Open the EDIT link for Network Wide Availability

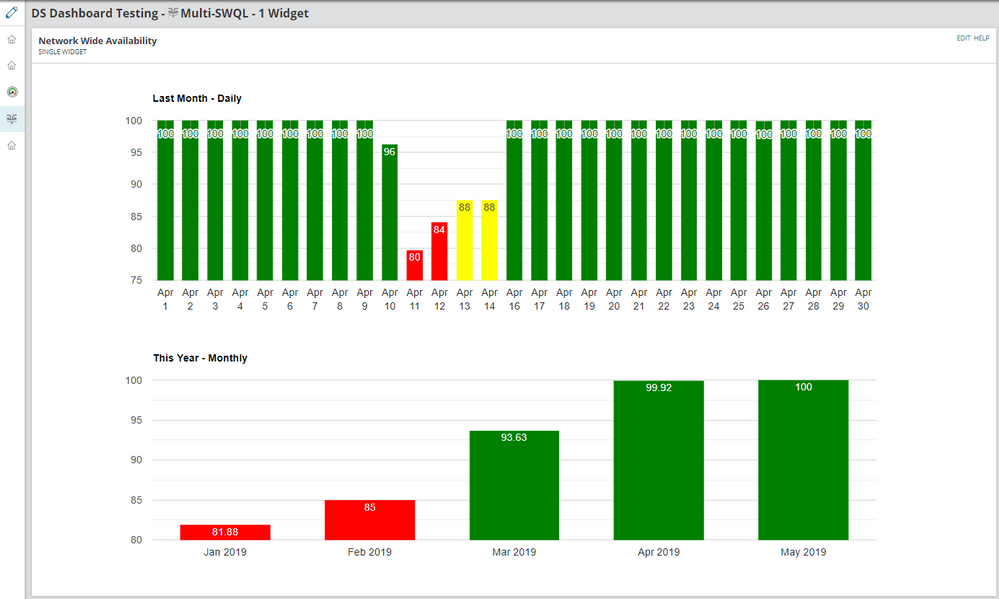pos(966,38)
